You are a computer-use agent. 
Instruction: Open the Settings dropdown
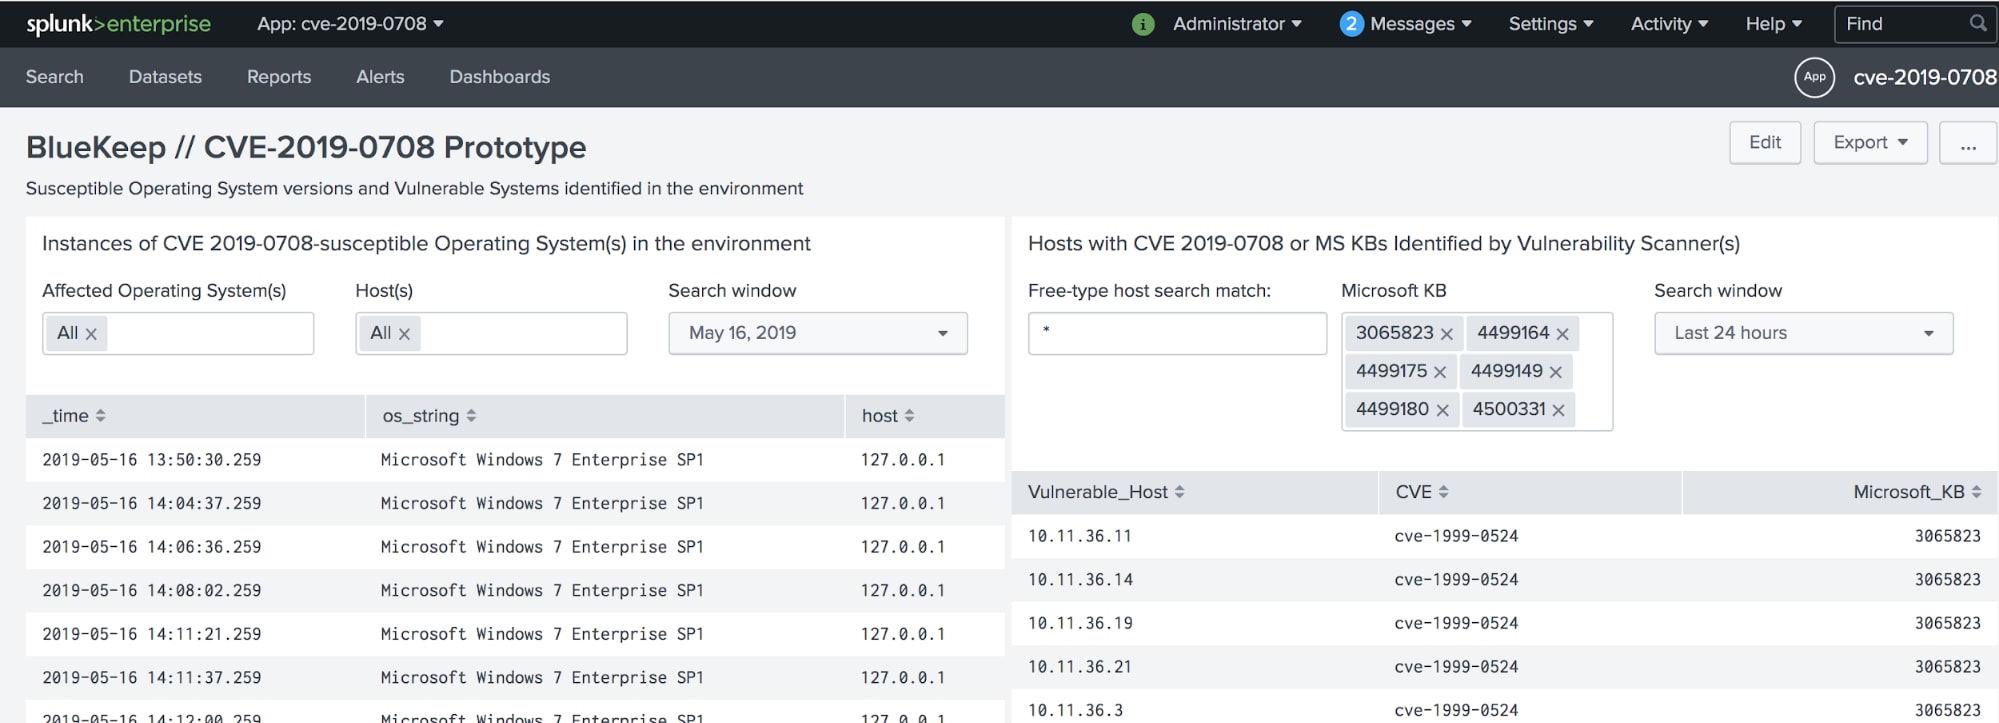pyautogui.click(x=1551, y=24)
